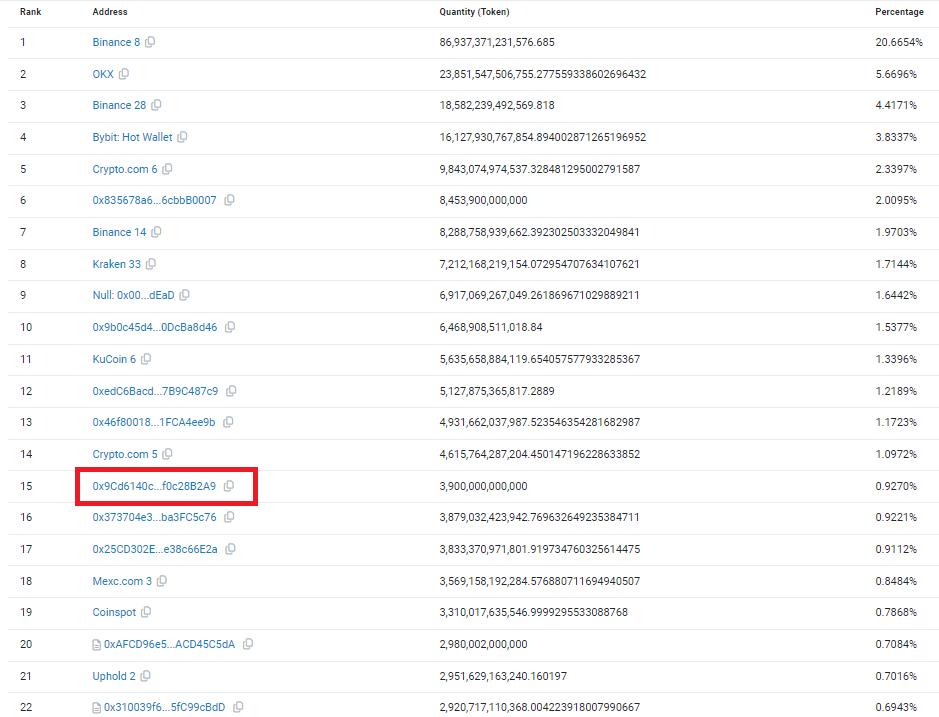Open the Uphold 2 holder link
The height and width of the screenshot is (717, 939).
114,676
